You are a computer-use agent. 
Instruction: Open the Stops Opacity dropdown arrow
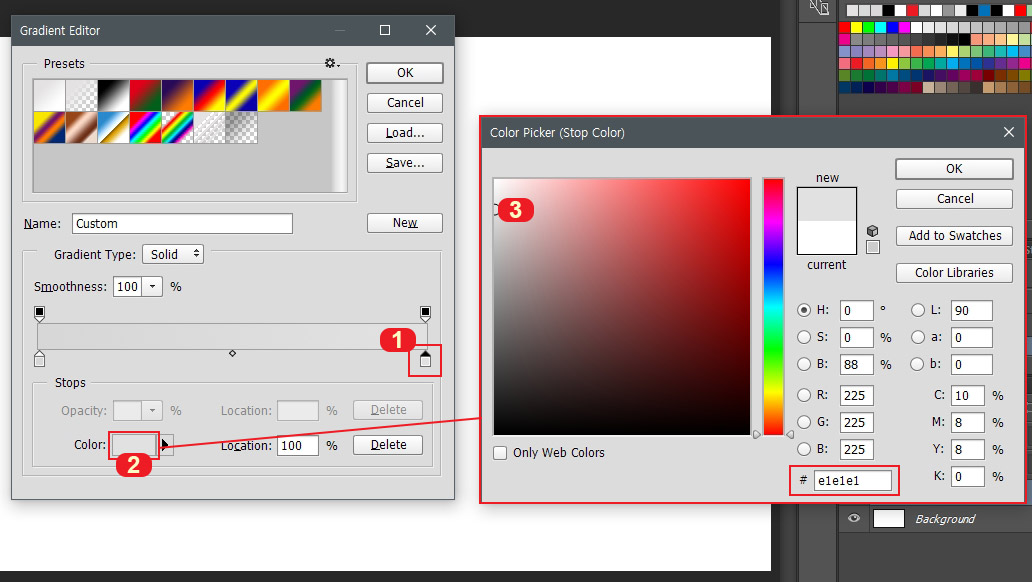(x=152, y=410)
